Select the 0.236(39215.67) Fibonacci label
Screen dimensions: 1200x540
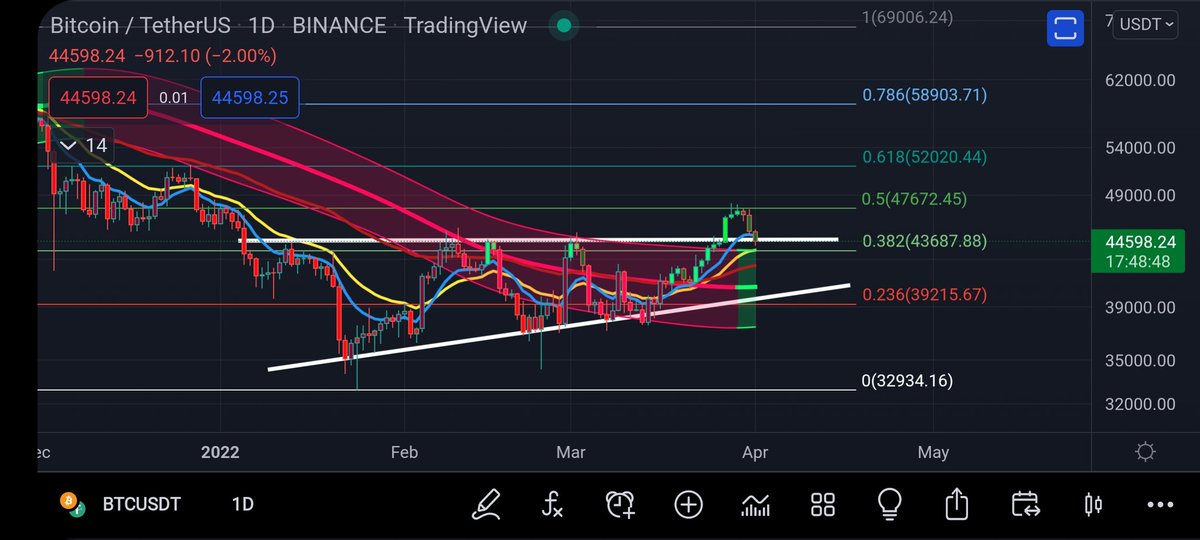(x=924, y=295)
